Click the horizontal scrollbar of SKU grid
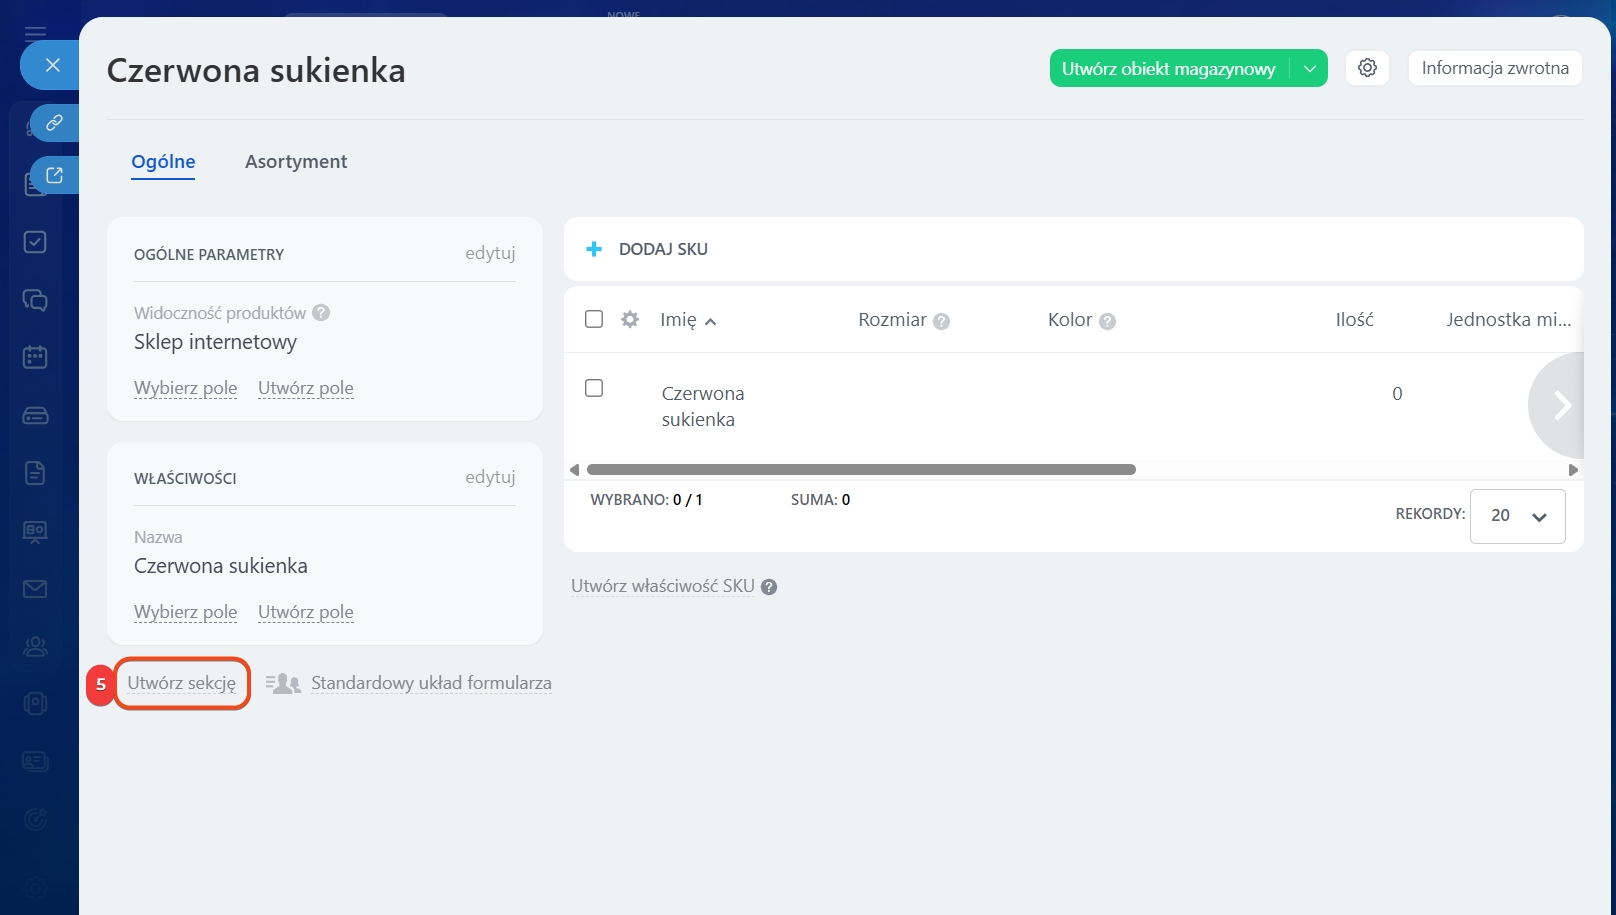This screenshot has height=915, width=1616. (x=860, y=470)
